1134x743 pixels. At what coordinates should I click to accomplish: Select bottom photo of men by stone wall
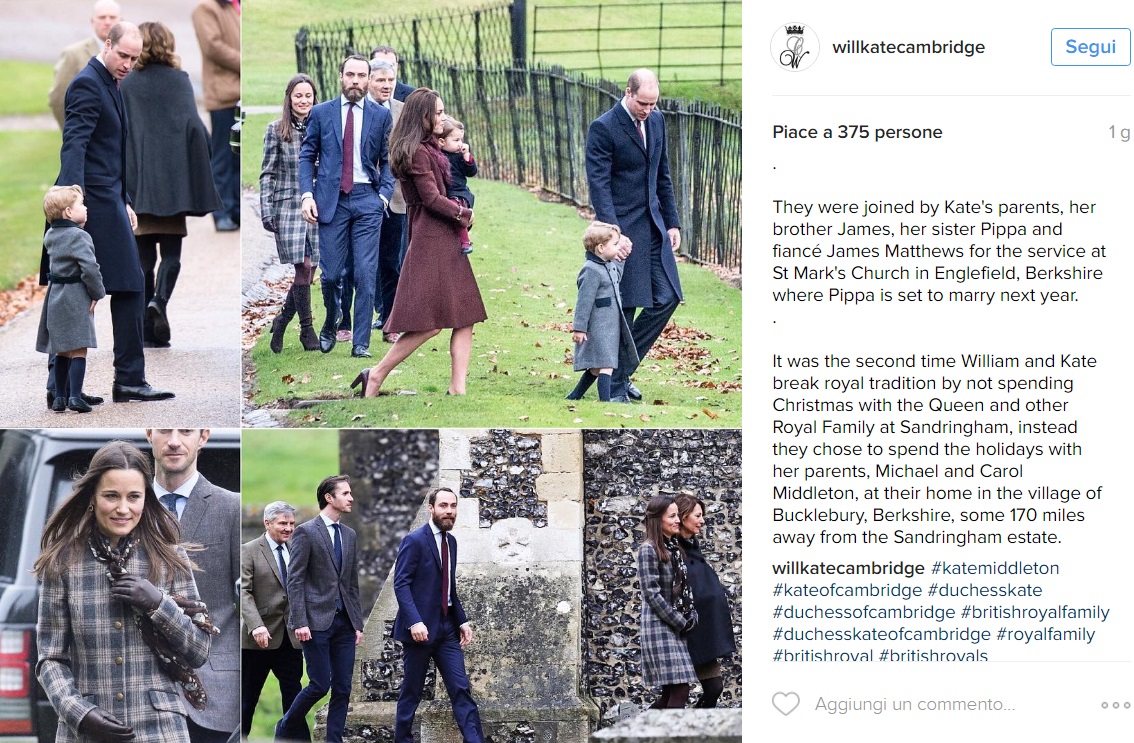click(x=492, y=586)
